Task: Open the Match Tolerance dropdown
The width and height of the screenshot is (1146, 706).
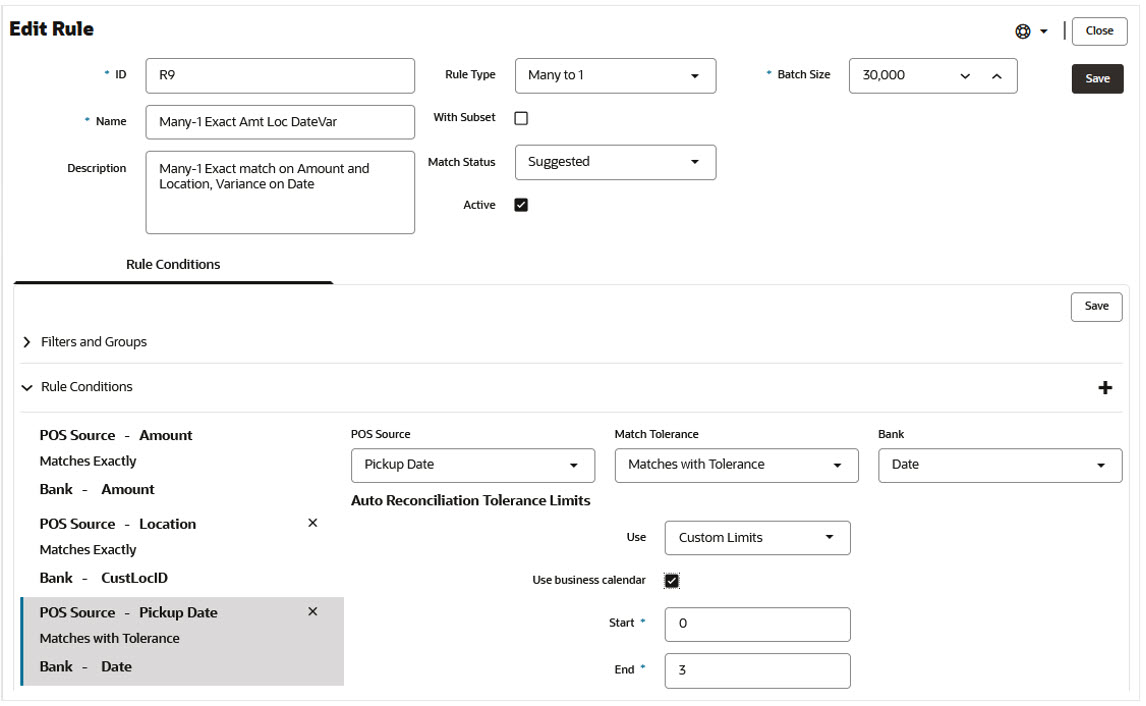Action: pyautogui.click(x=737, y=466)
